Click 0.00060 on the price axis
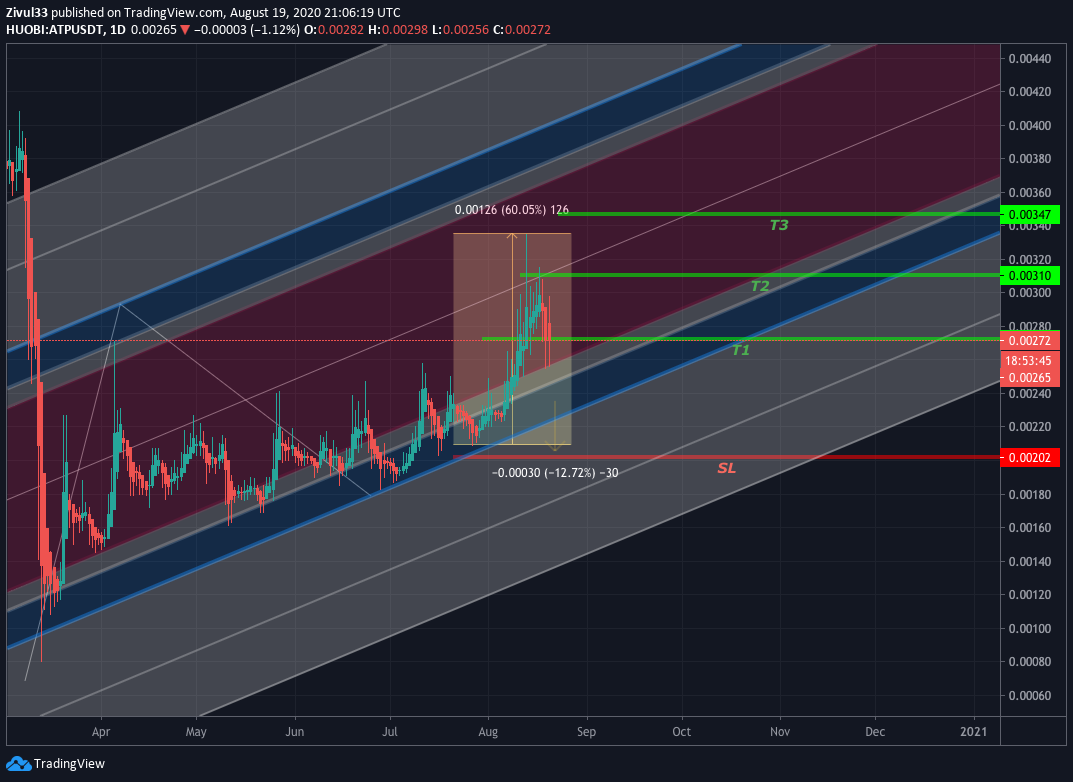1073x782 pixels. pyautogui.click(x=1030, y=695)
